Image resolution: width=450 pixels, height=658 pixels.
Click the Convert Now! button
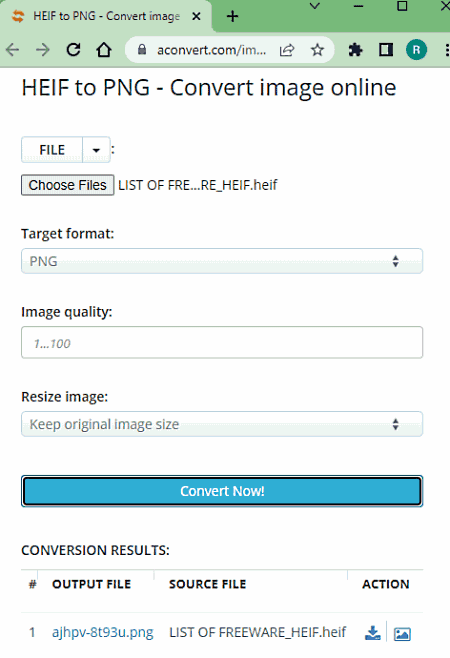click(222, 491)
